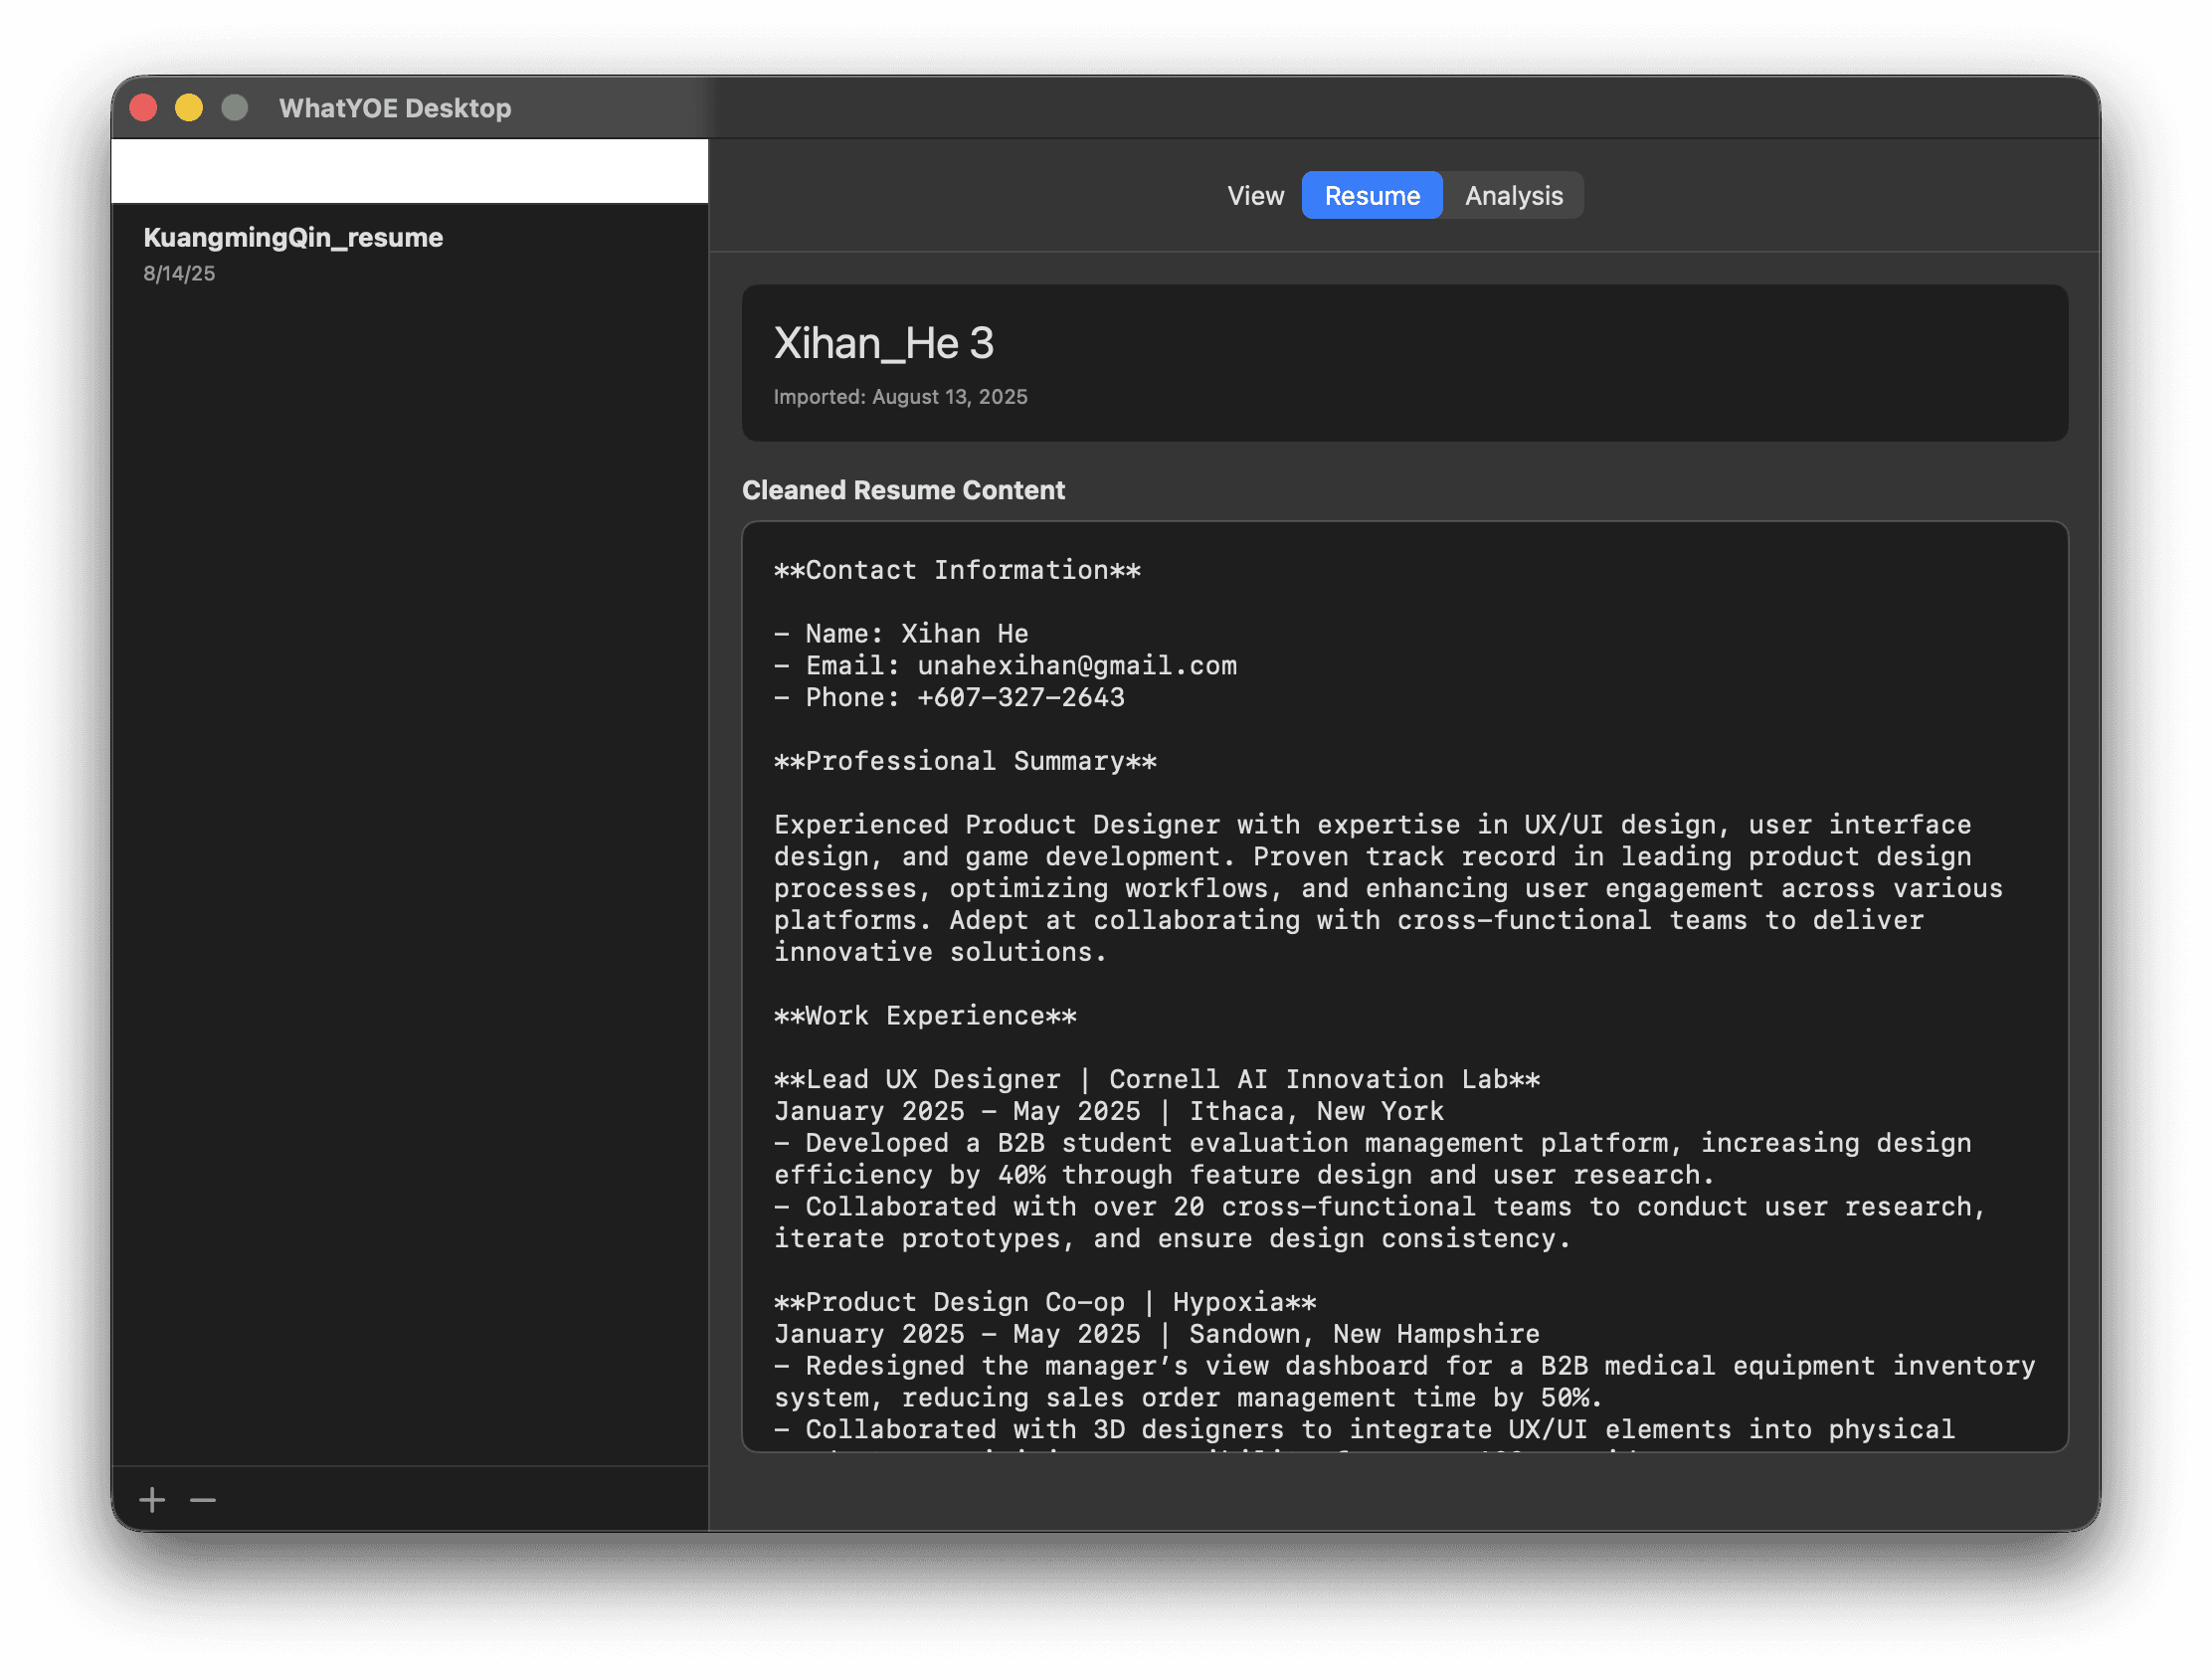Click the highlighted white sidebar row
The image size is (2212, 1679).
click(x=410, y=171)
